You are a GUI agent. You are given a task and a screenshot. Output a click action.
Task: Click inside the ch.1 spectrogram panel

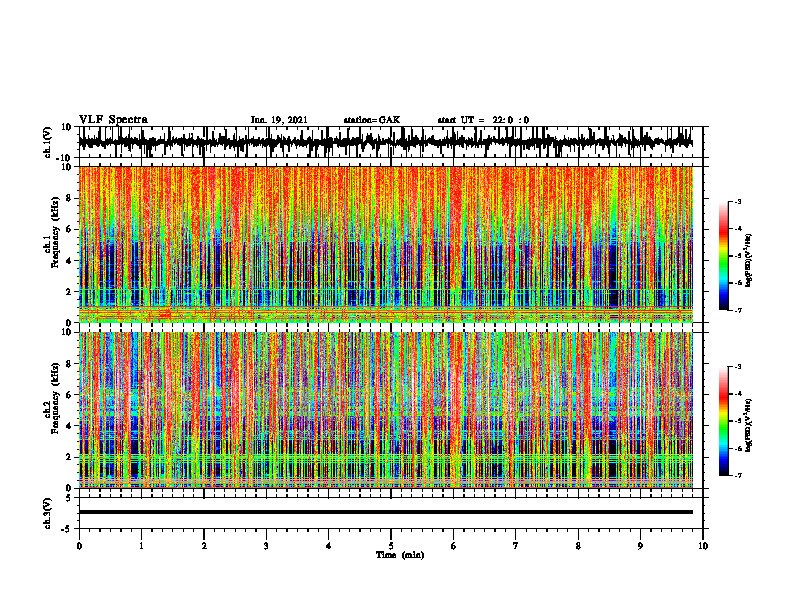click(385, 244)
